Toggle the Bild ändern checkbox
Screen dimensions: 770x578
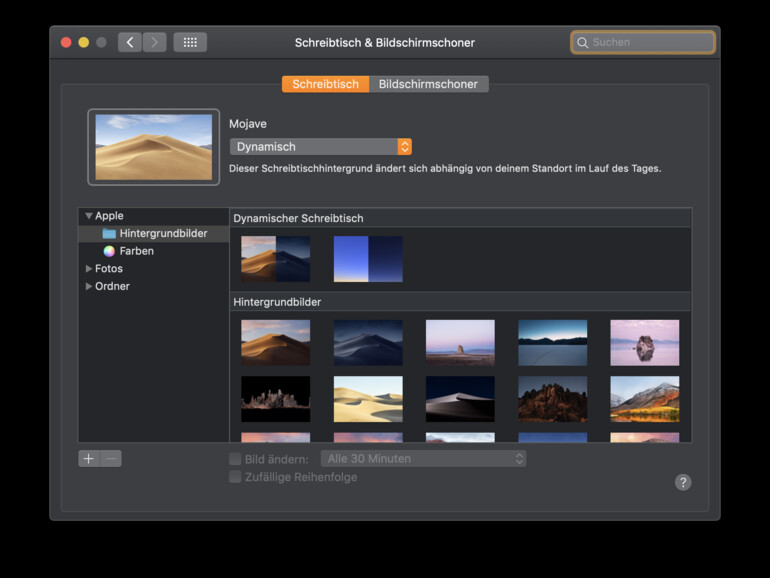[235, 459]
